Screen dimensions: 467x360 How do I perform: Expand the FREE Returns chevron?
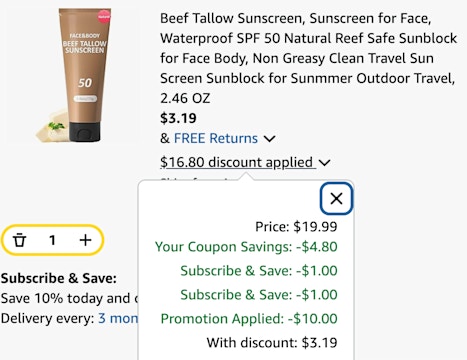(x=269, y=138)
